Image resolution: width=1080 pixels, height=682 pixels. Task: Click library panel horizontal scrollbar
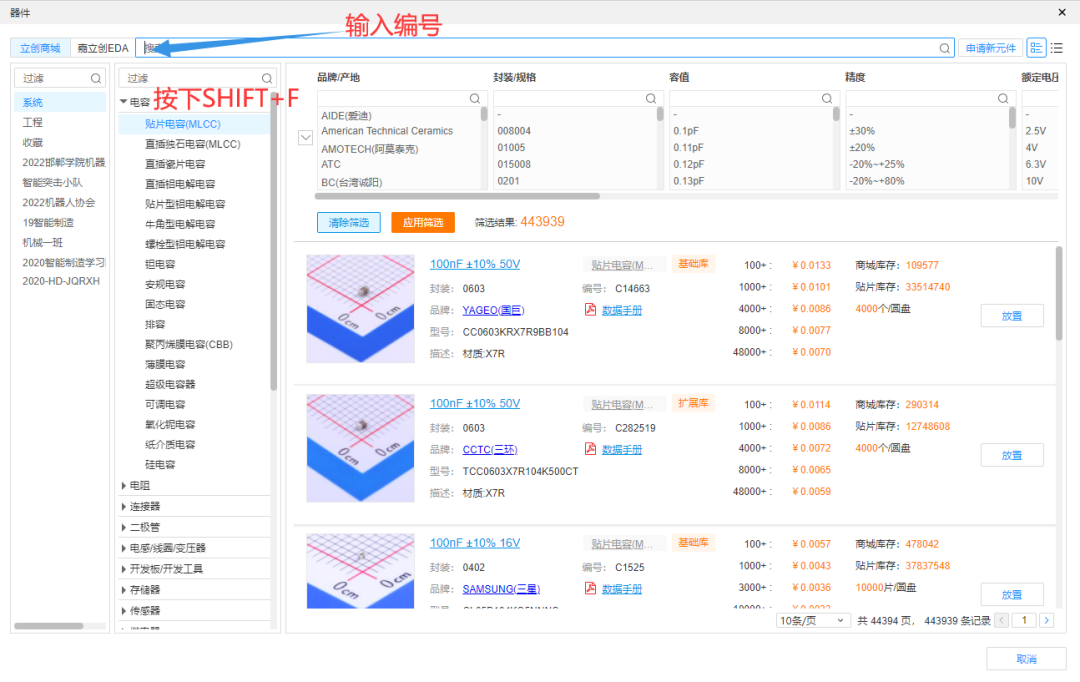pos(49,626)
